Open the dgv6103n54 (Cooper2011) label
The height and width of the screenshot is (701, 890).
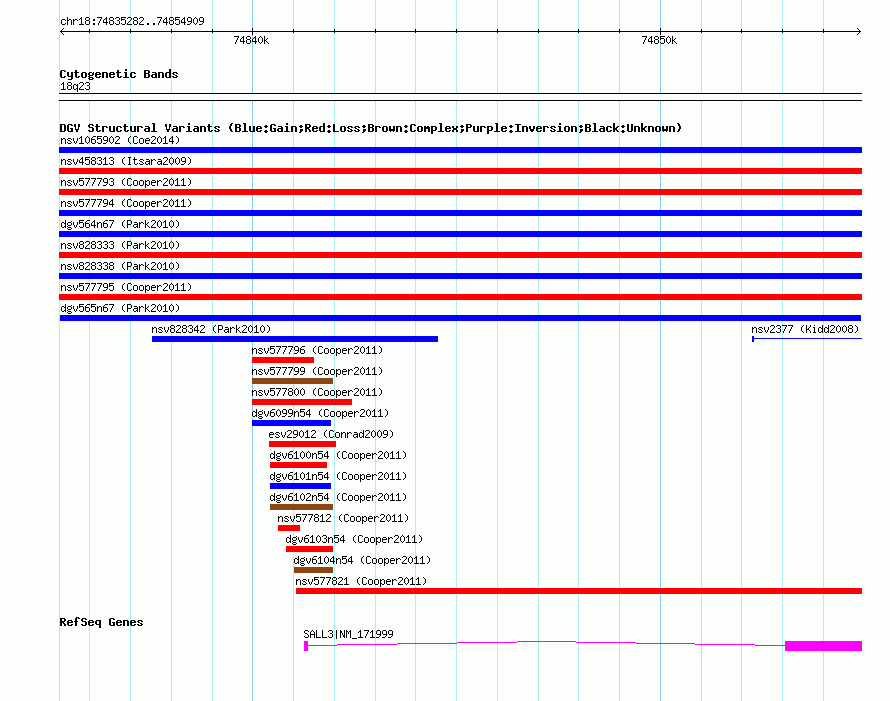(x=354, y=539)
